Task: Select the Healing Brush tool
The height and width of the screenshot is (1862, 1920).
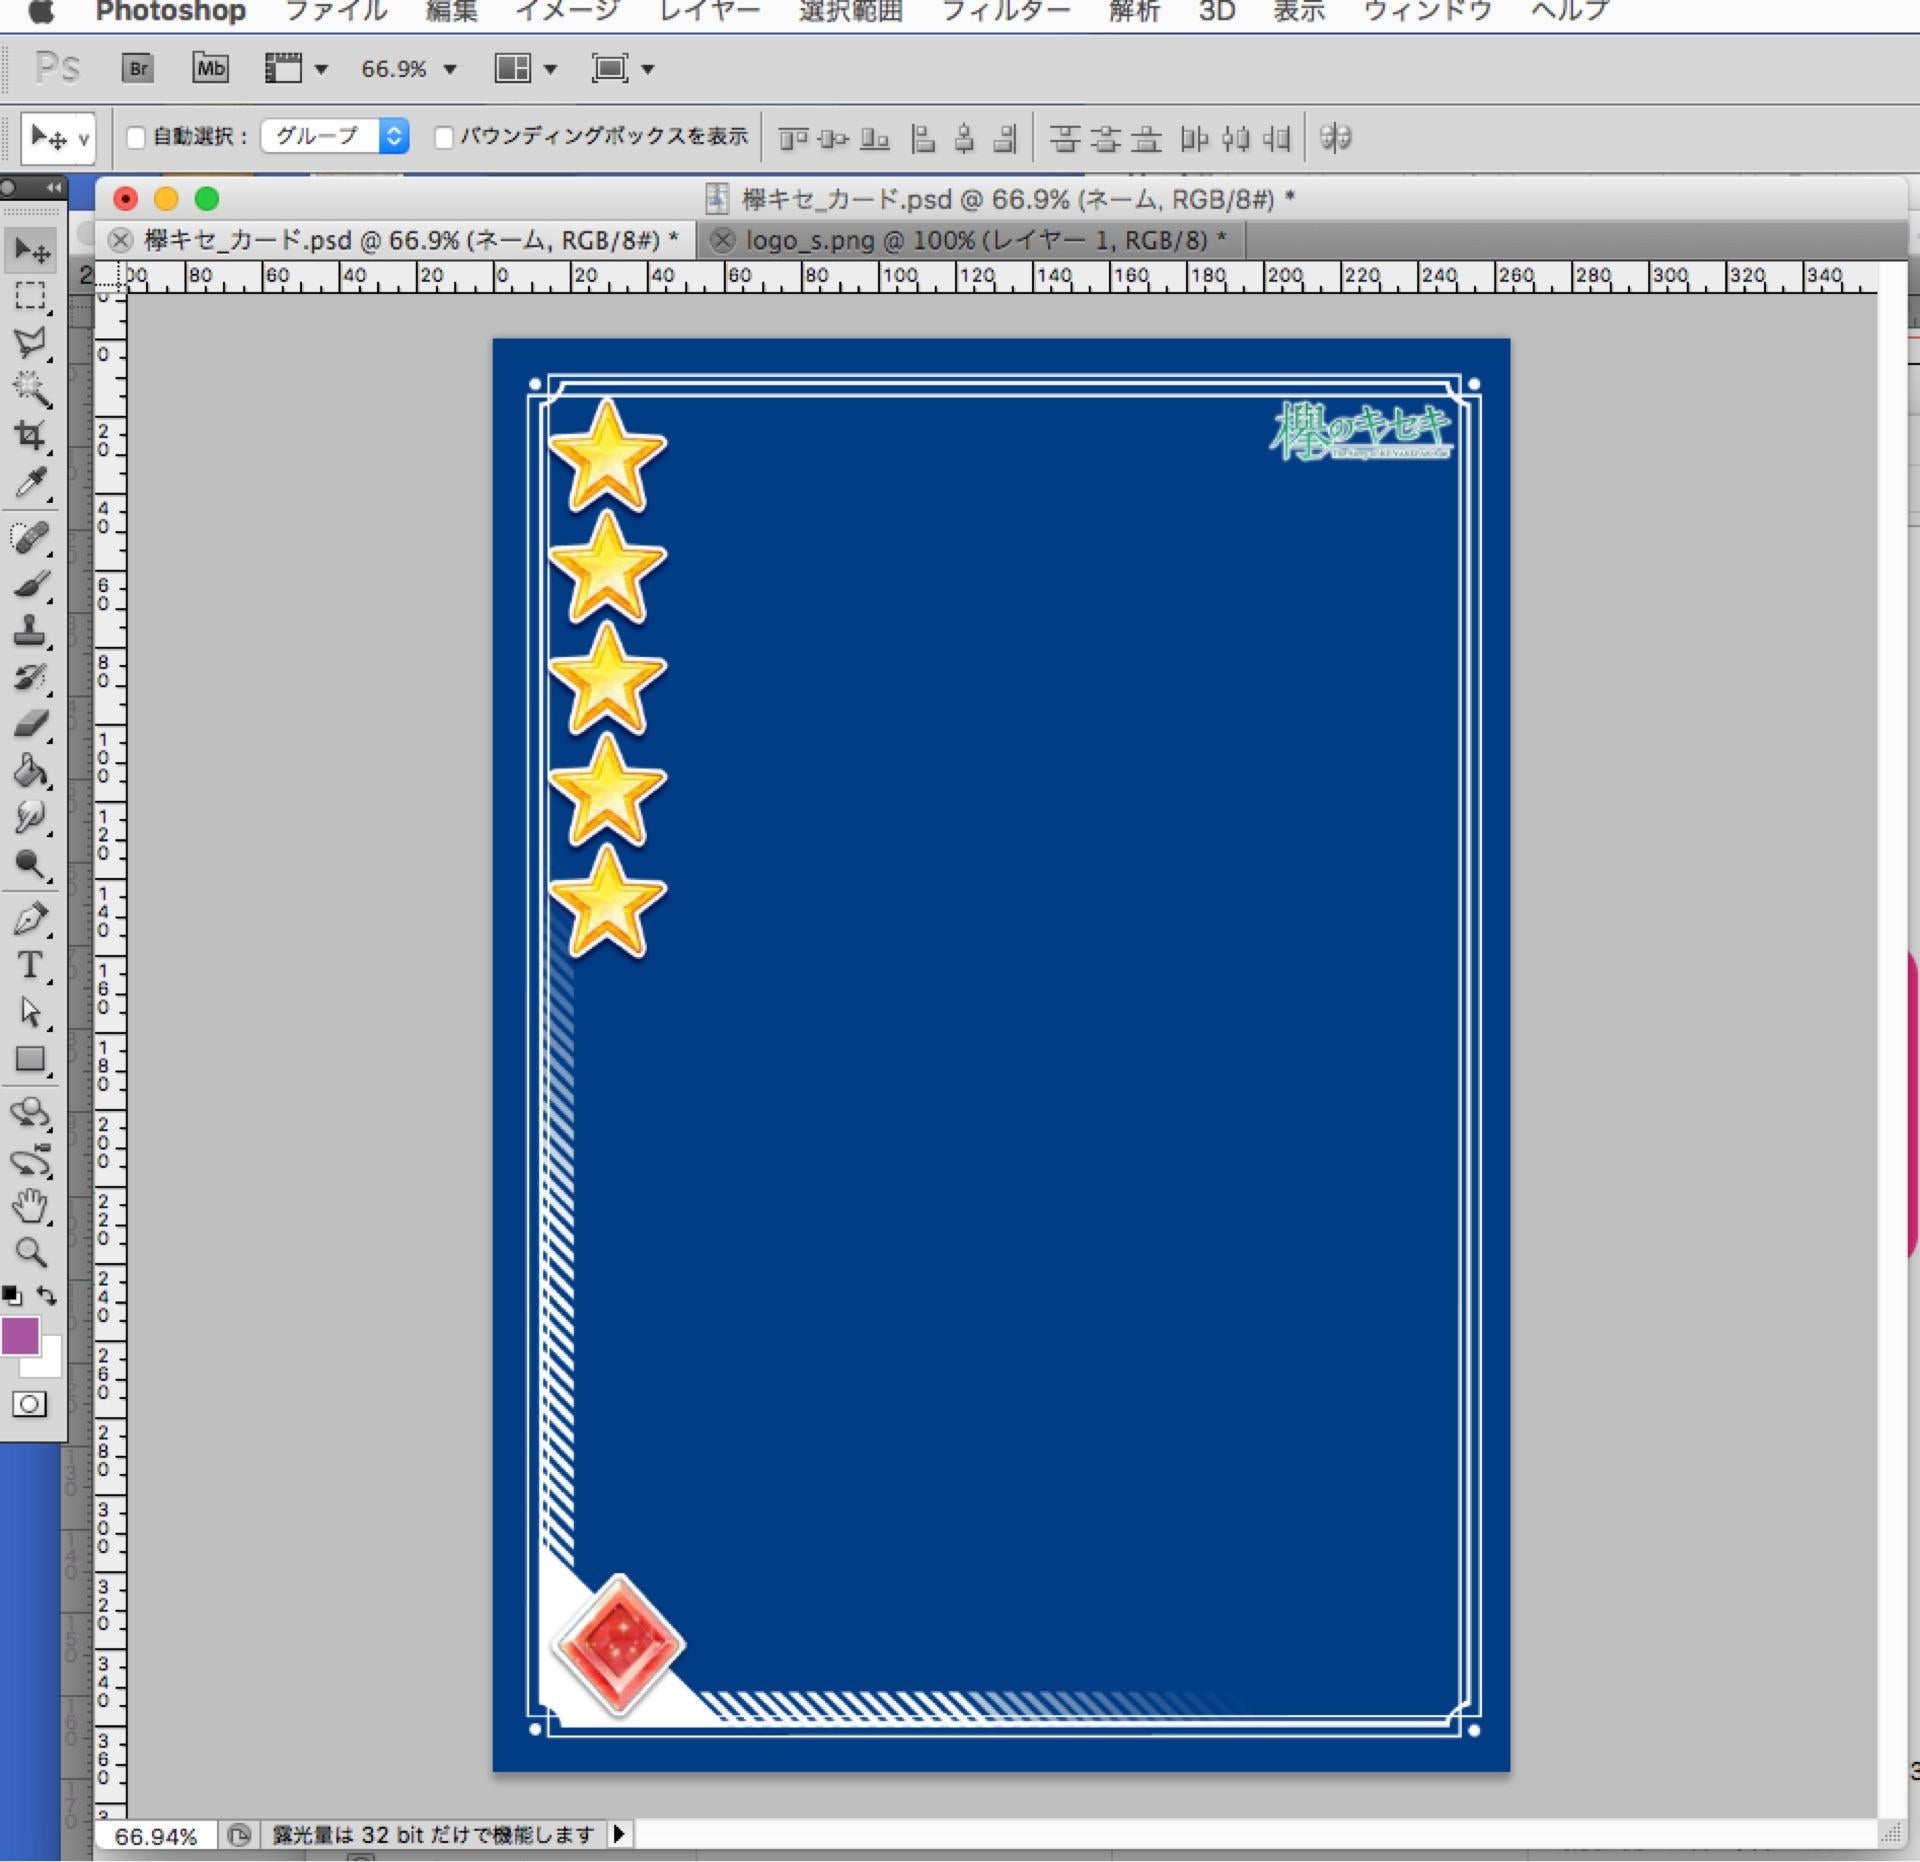Action: [31, 538]
